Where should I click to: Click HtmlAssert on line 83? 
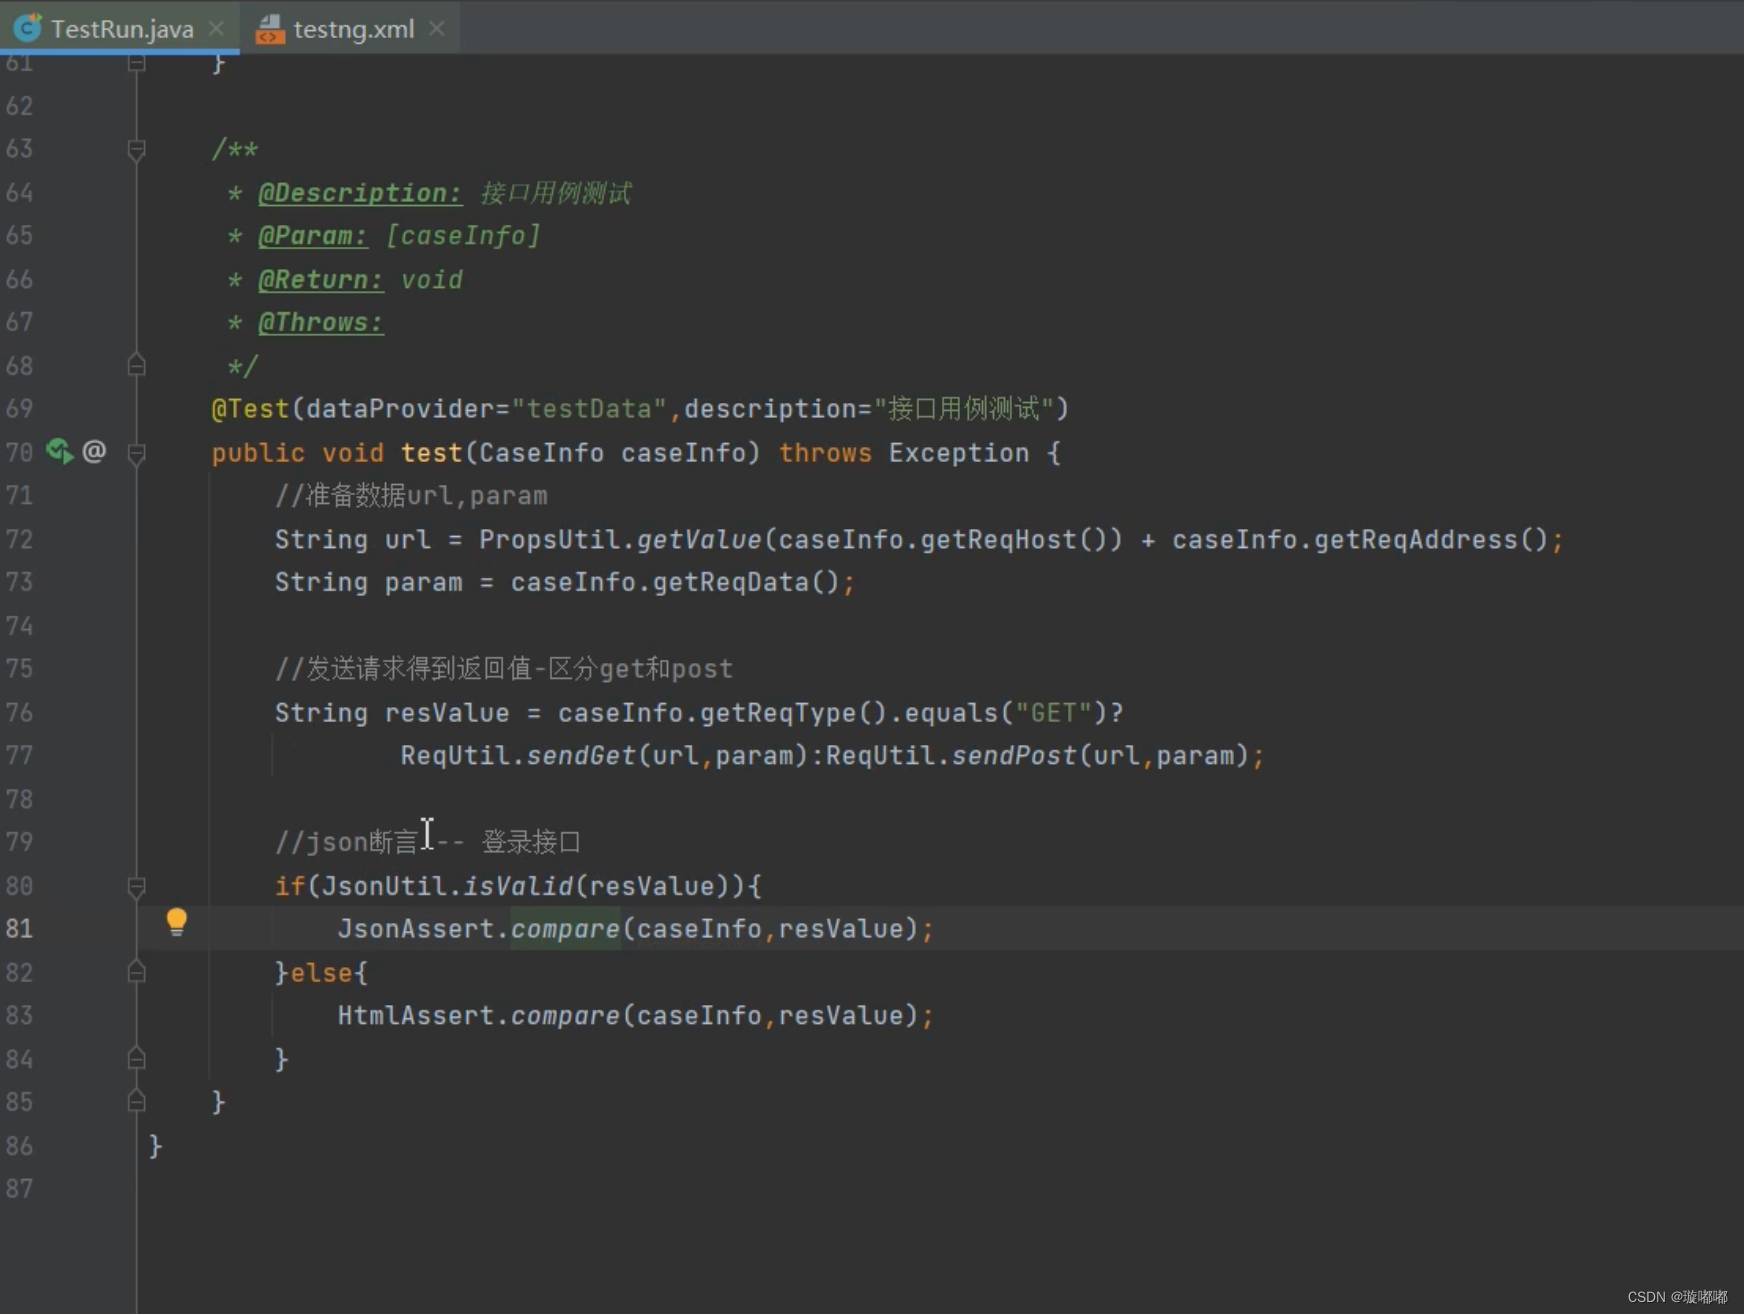[416, 1015]
